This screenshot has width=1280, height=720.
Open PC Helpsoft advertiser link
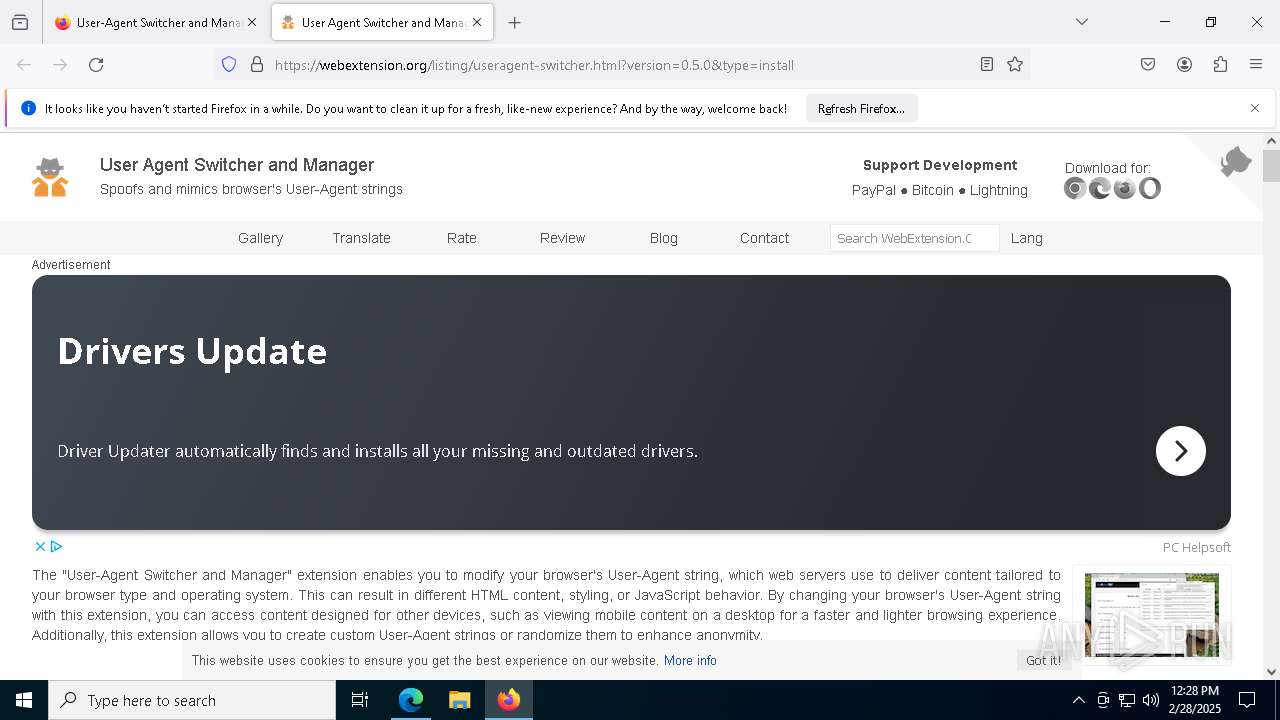pos(1196,547)
